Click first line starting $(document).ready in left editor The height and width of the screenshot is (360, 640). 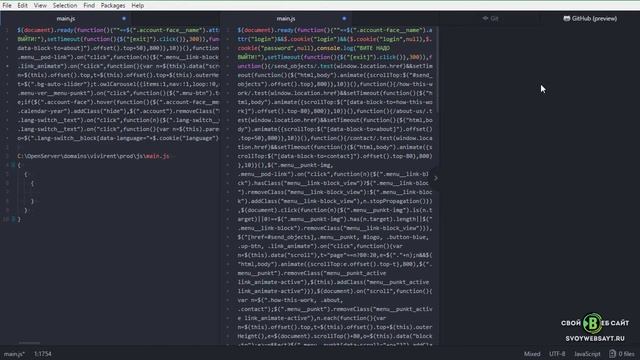pyautogui.click(x=118, y=30)
